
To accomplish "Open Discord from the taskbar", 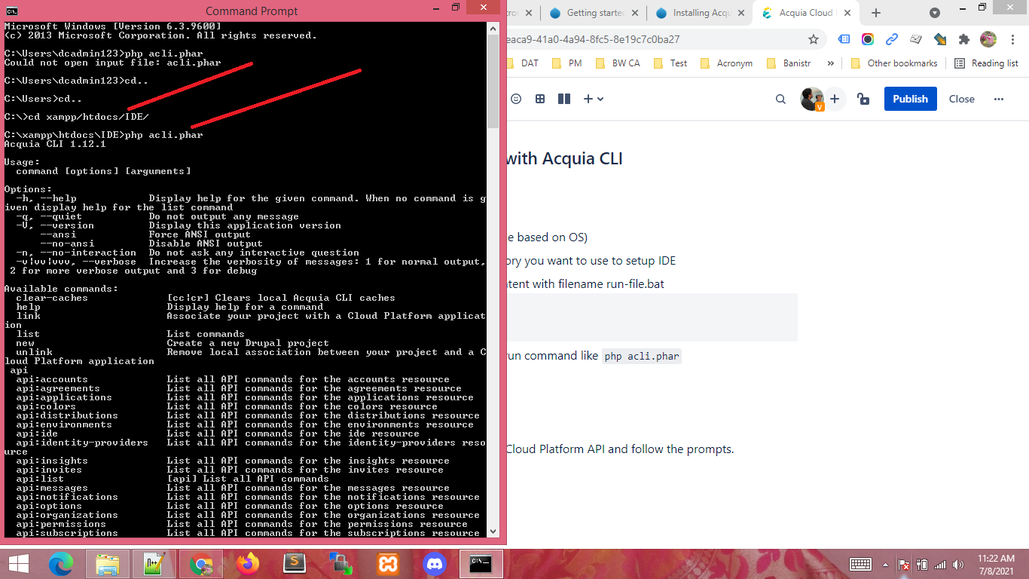I will [434, 563].
